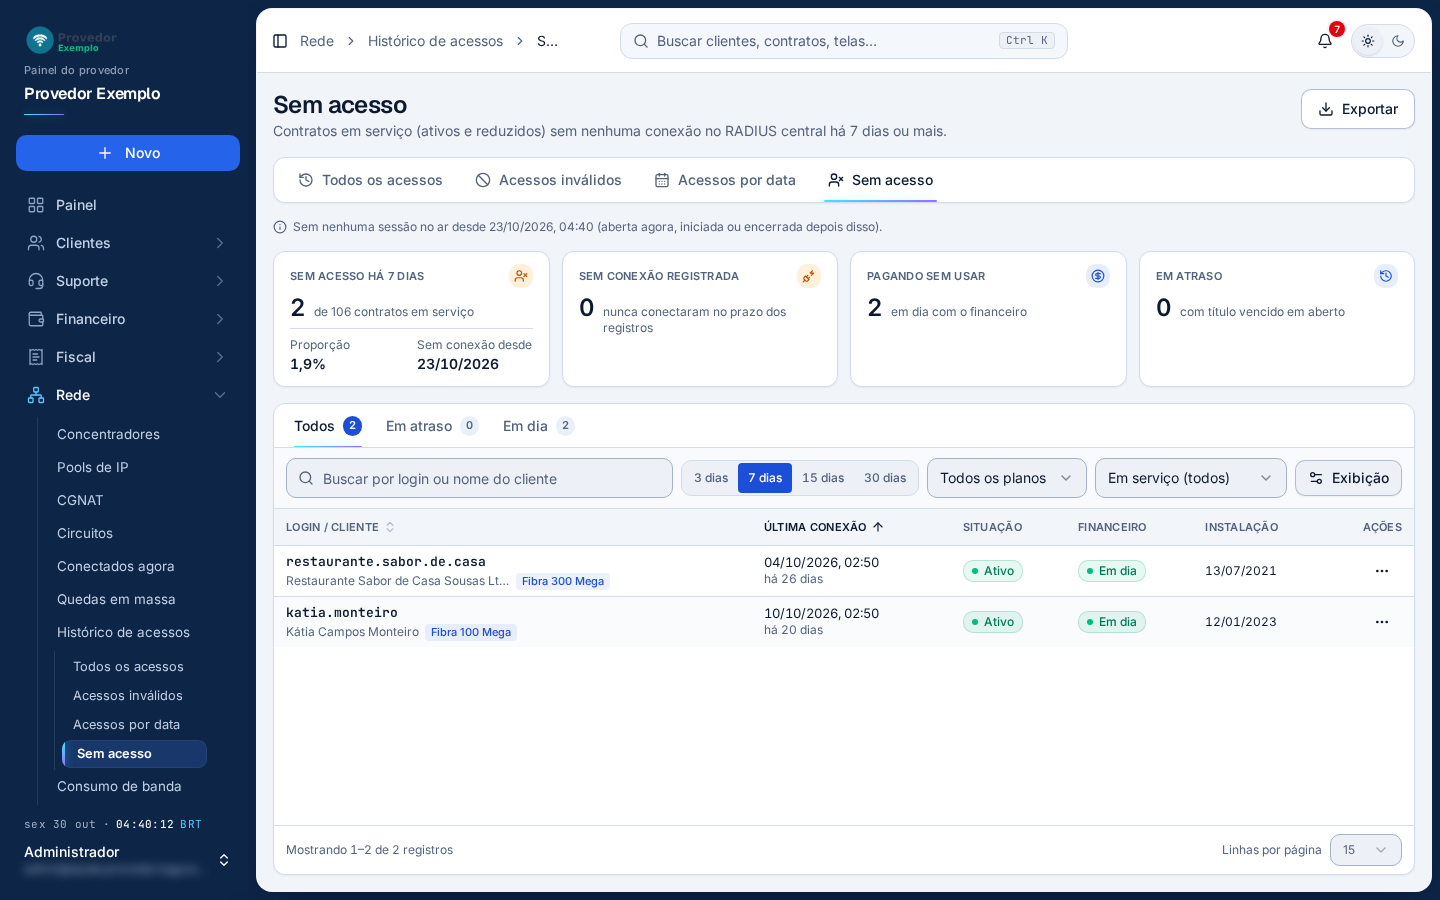Expand the Suporte sidebar section
The width and height of the screenshot is (1440, 900).
point(128,281)
